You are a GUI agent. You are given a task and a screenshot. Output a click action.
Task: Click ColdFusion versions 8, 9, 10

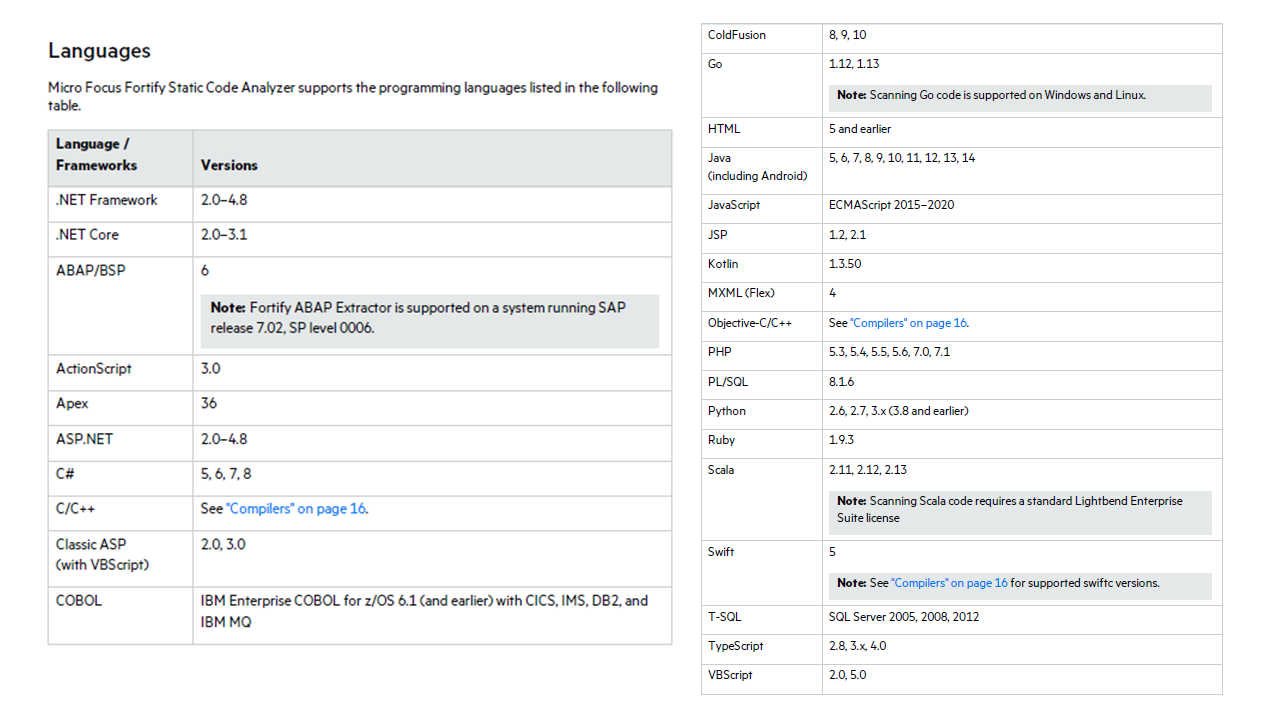[x=848, y=35]
